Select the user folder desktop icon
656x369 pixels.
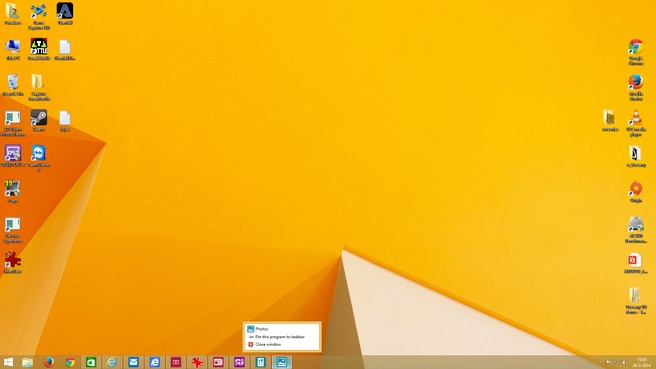point(13,14)
